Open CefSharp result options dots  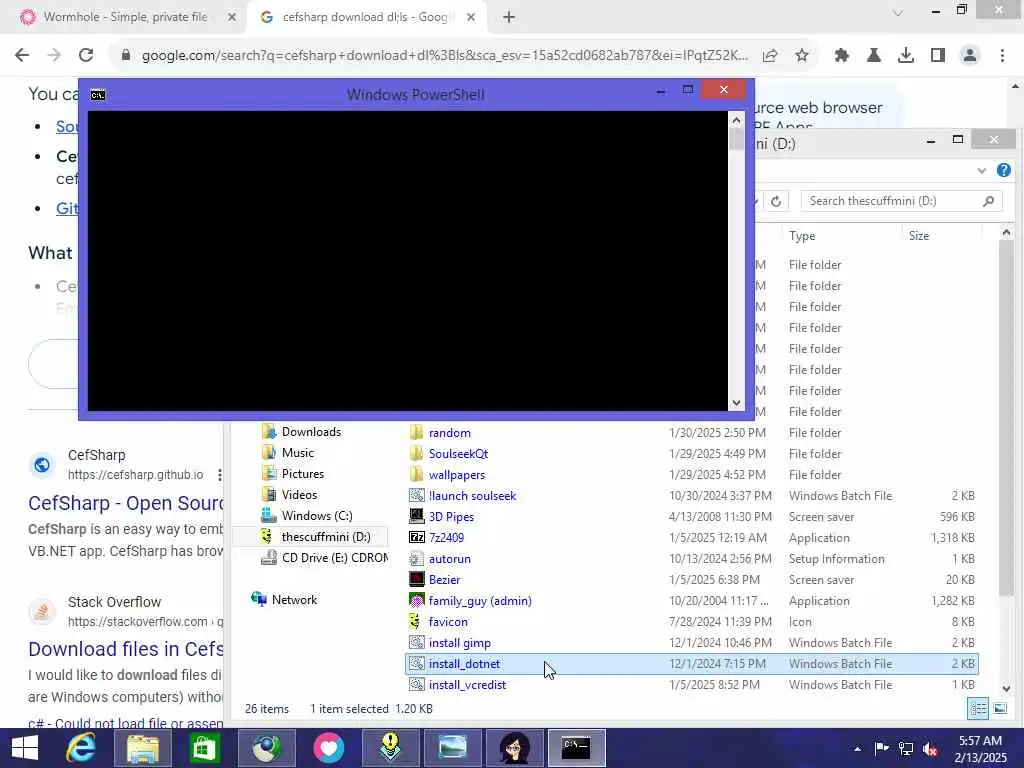point(219,475)
